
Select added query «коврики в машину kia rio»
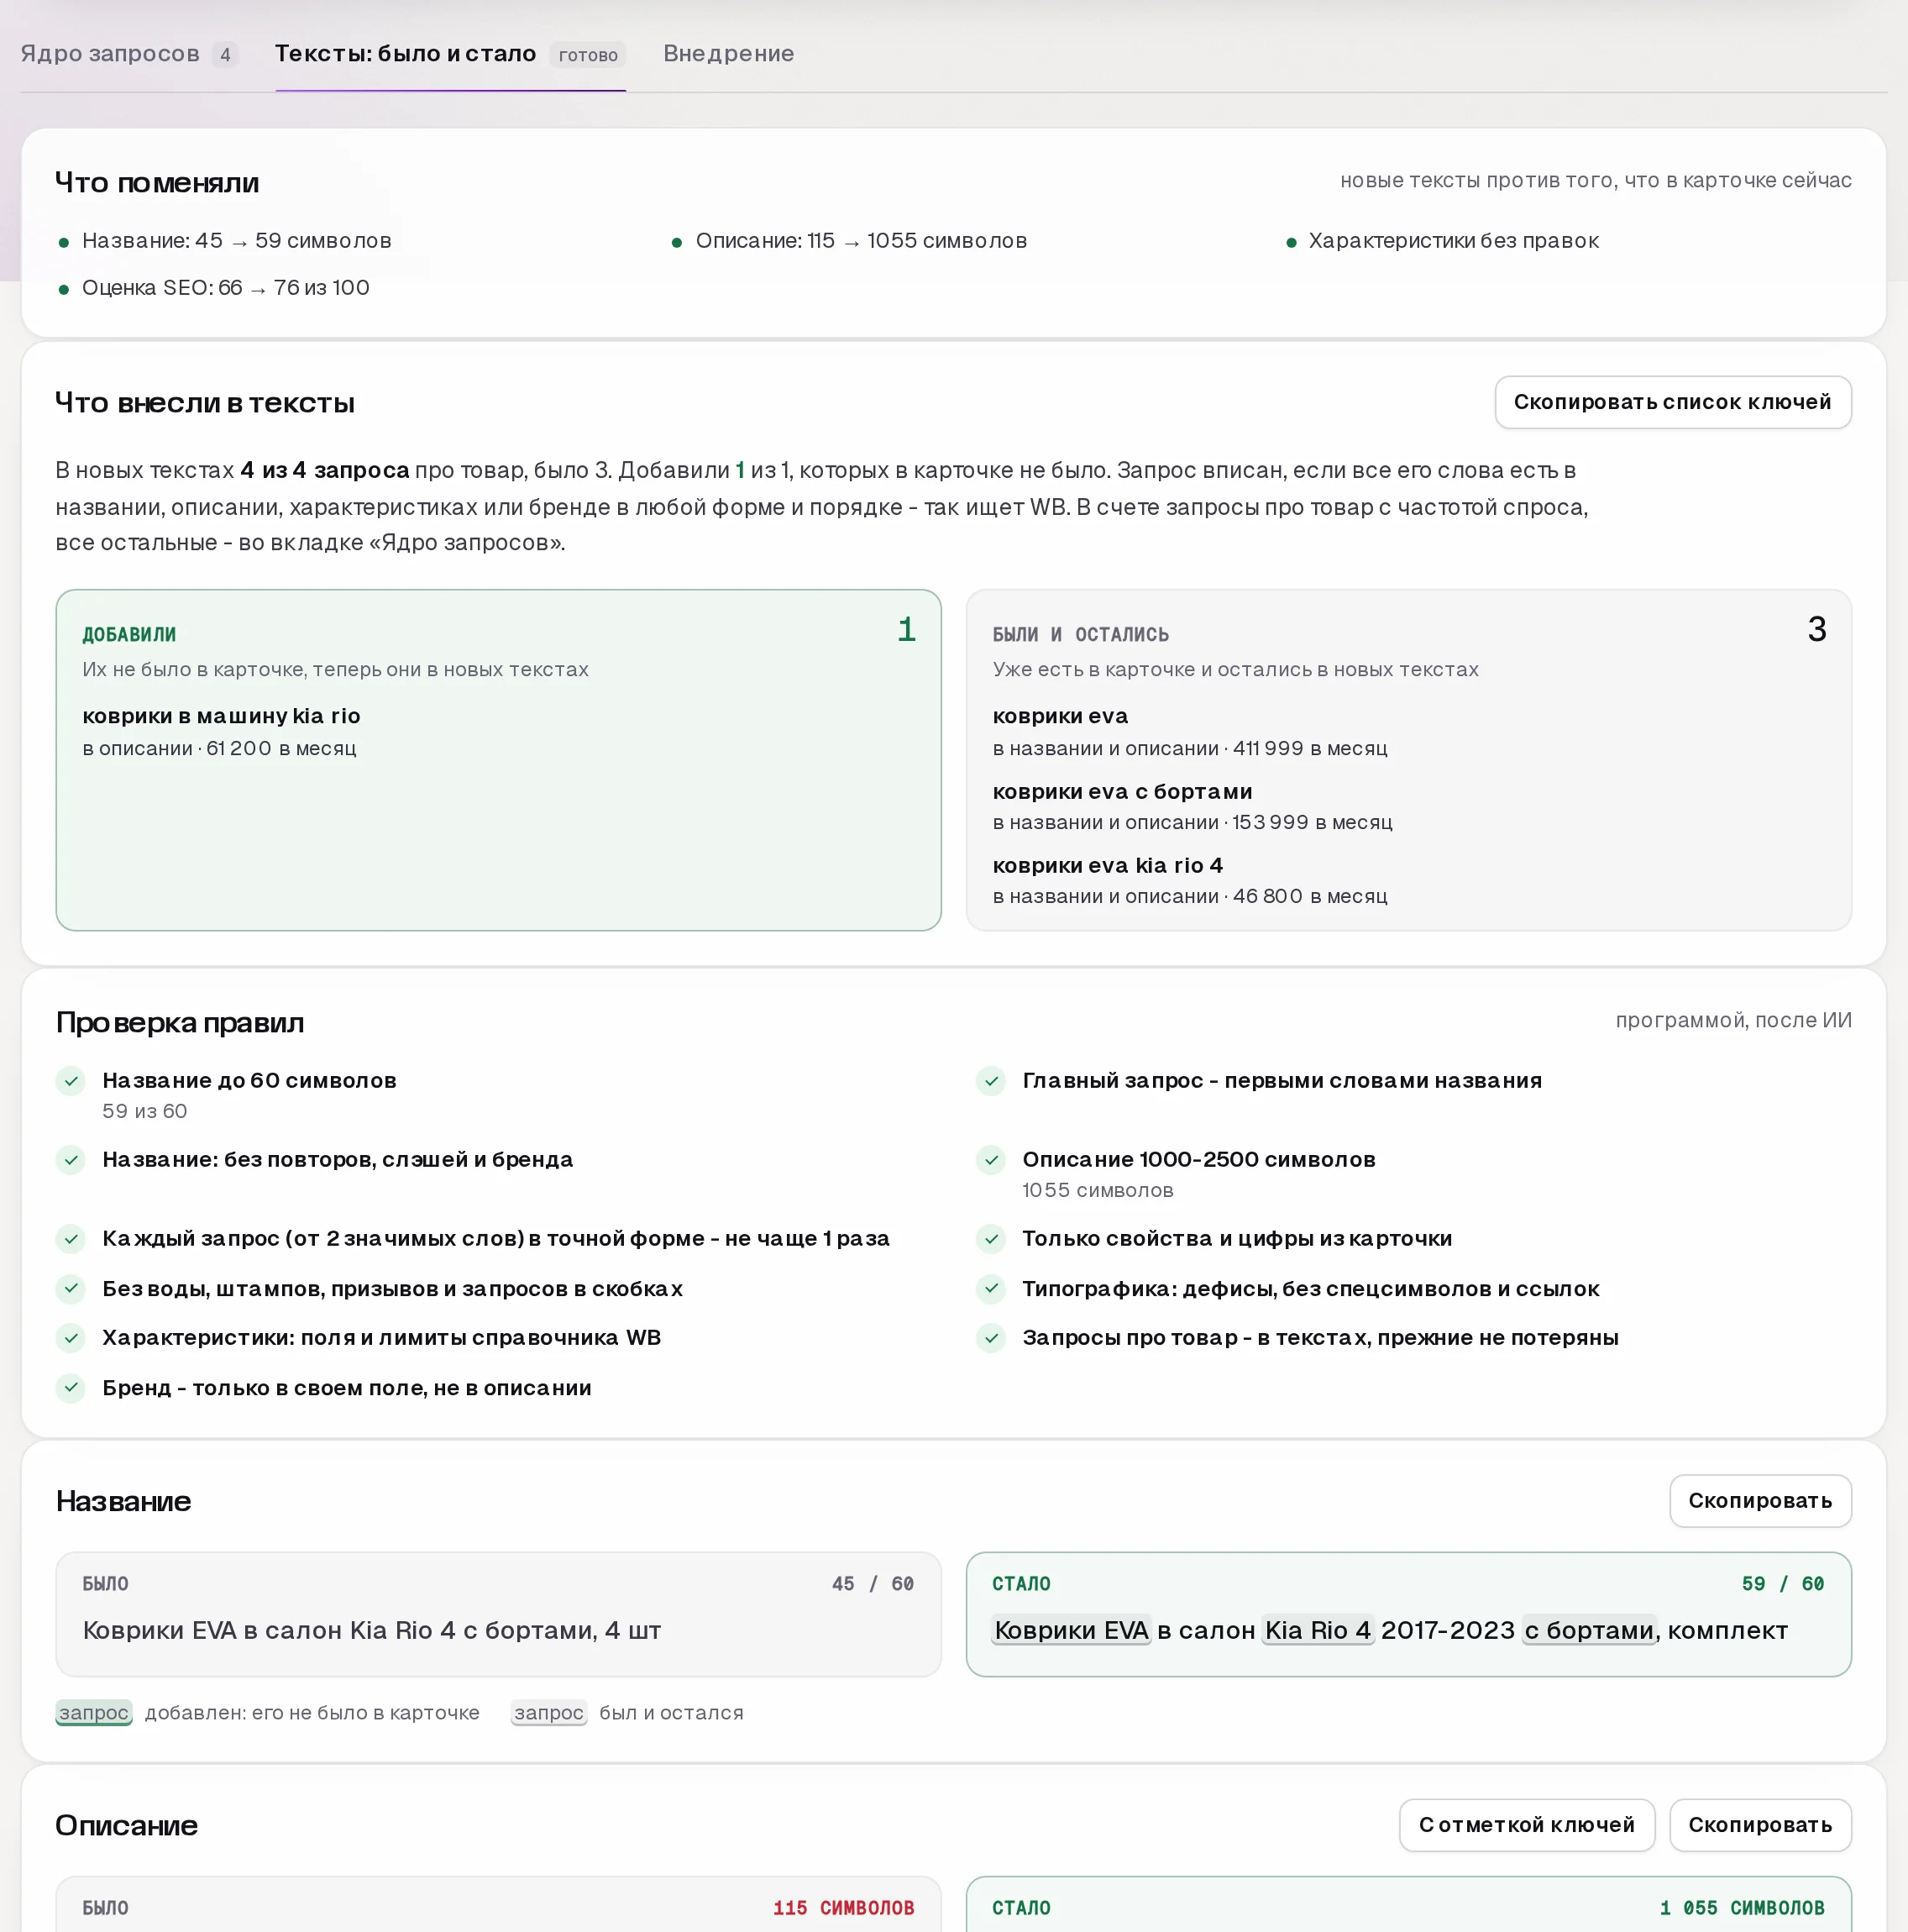(x=221, y=716)
